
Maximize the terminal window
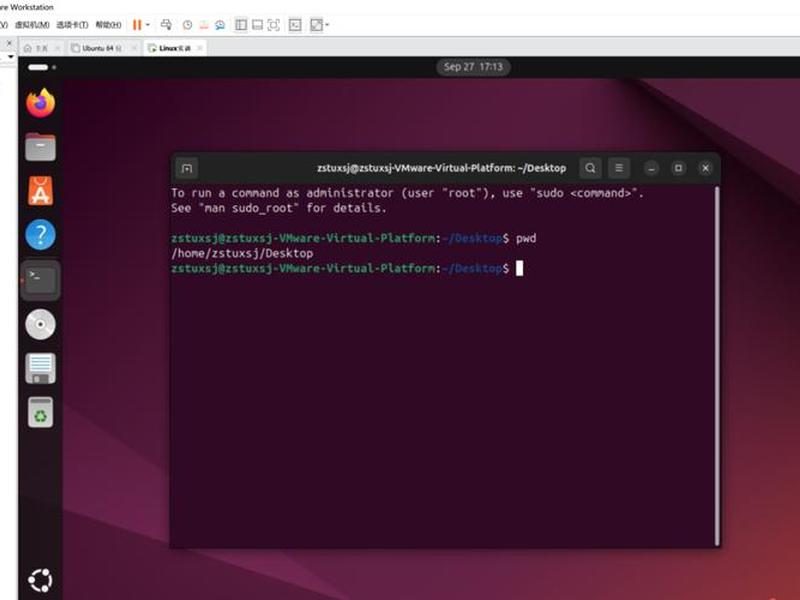pos(678,168)
